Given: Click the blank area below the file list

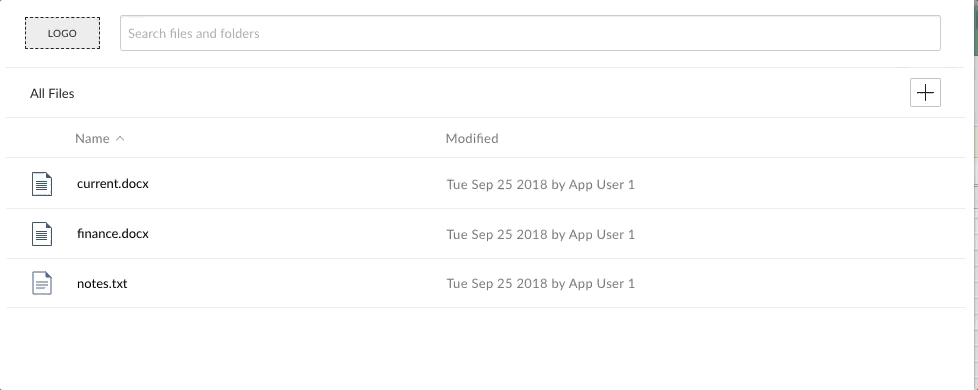Looking at the screenshot, I should pos(485,348).
